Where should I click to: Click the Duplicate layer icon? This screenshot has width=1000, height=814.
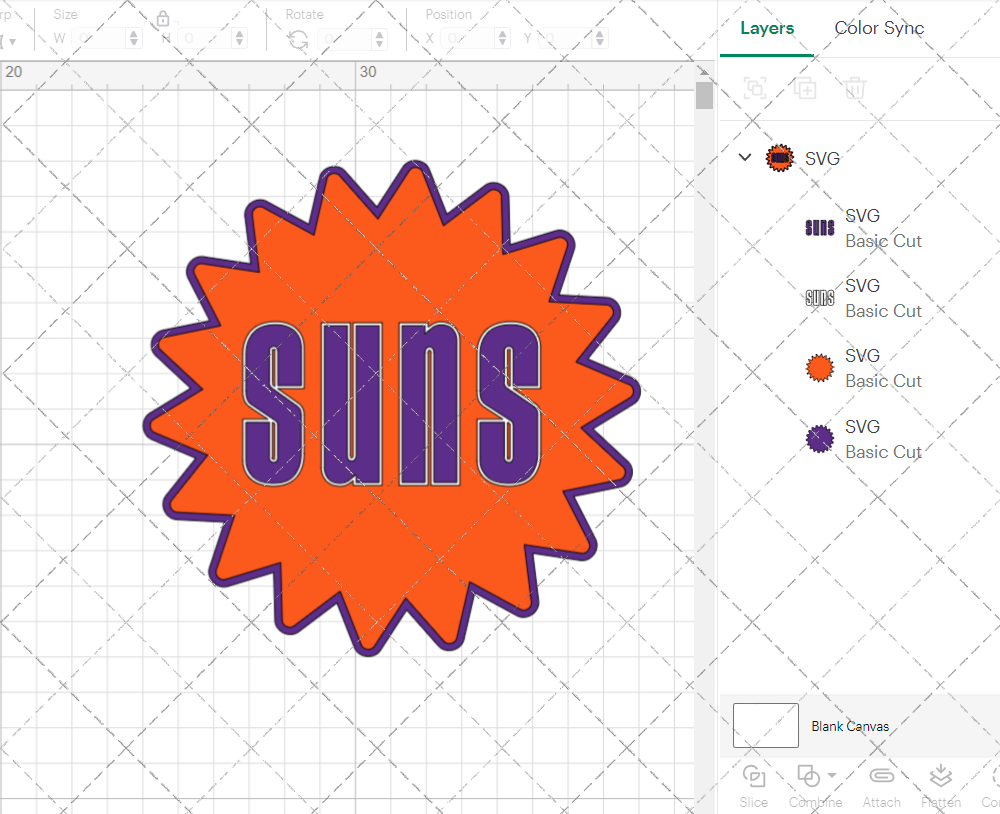(804, 88)
